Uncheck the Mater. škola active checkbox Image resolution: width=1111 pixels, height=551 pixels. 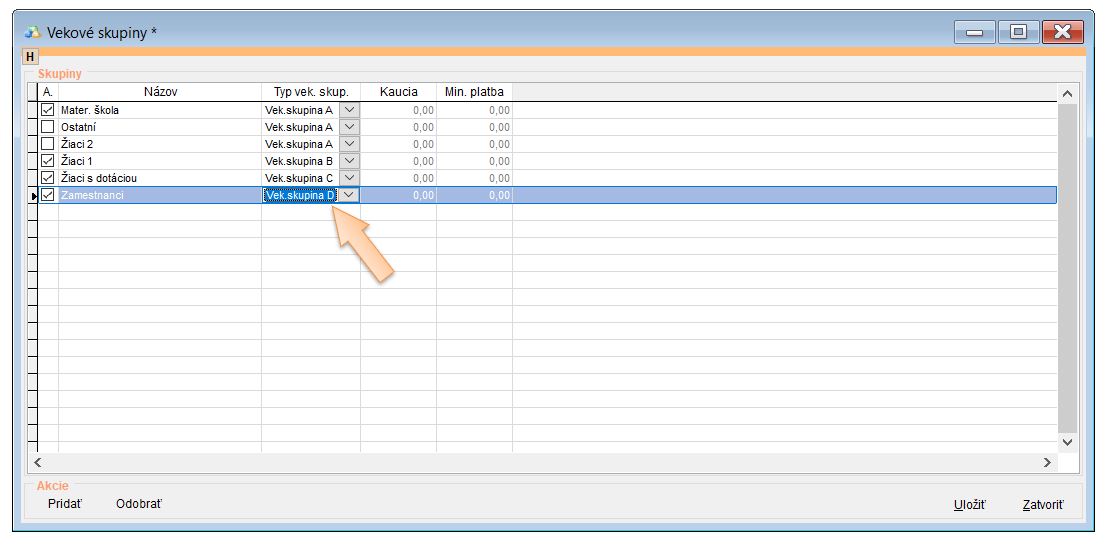coord(47,110)
